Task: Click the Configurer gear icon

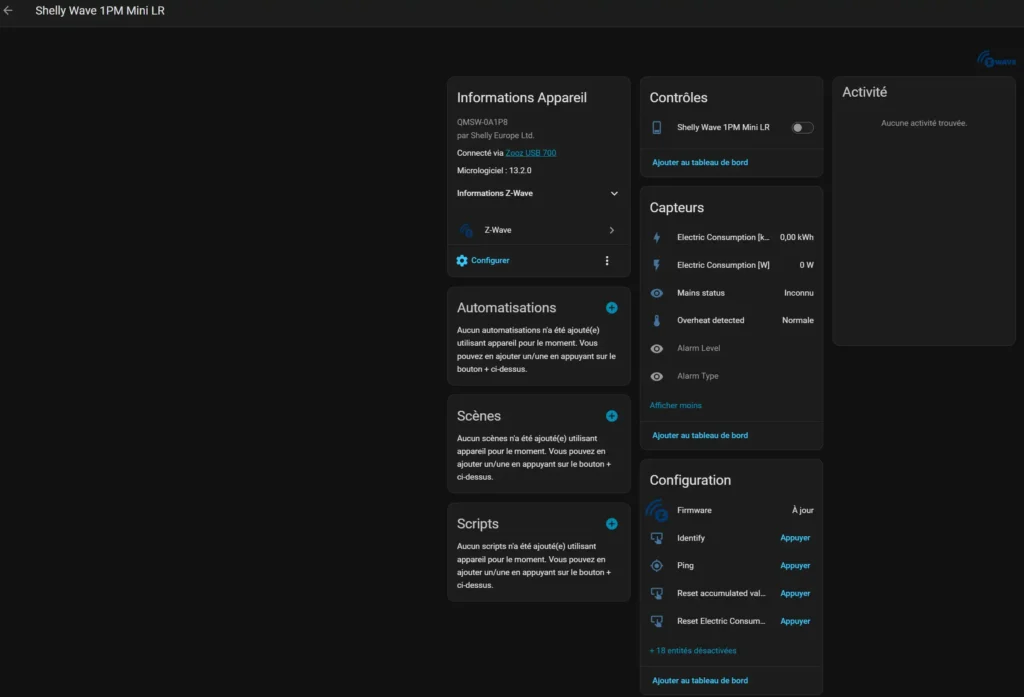Action: point(462,261)
